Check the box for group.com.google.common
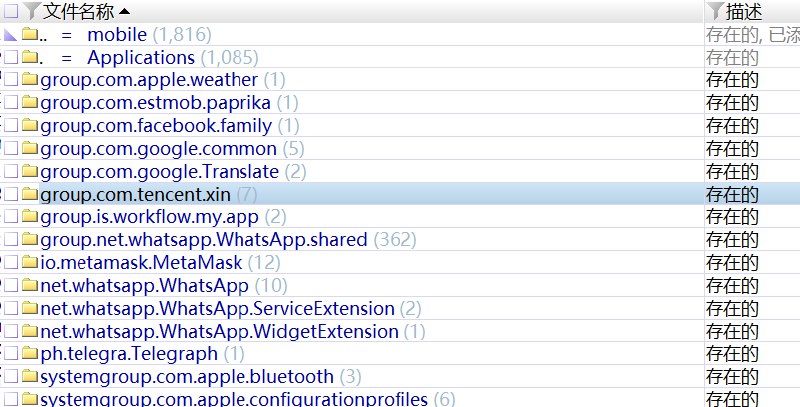 point(11,149)
